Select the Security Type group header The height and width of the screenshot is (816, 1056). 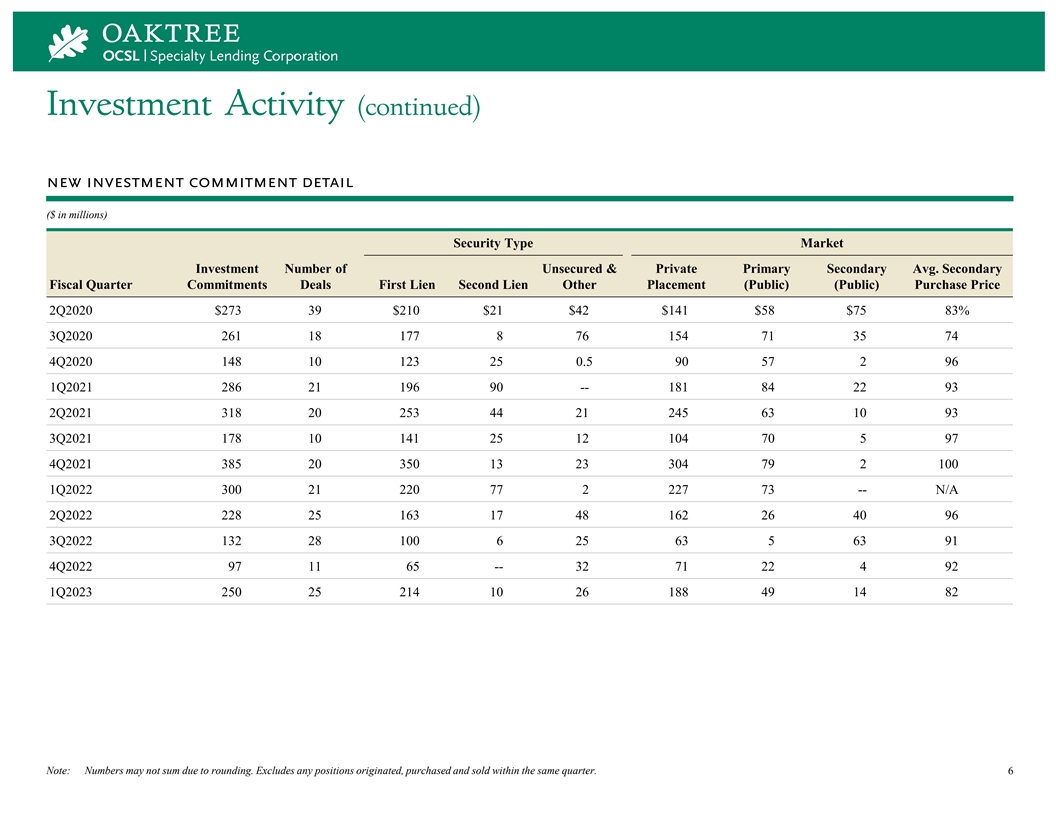click(493, 243)
